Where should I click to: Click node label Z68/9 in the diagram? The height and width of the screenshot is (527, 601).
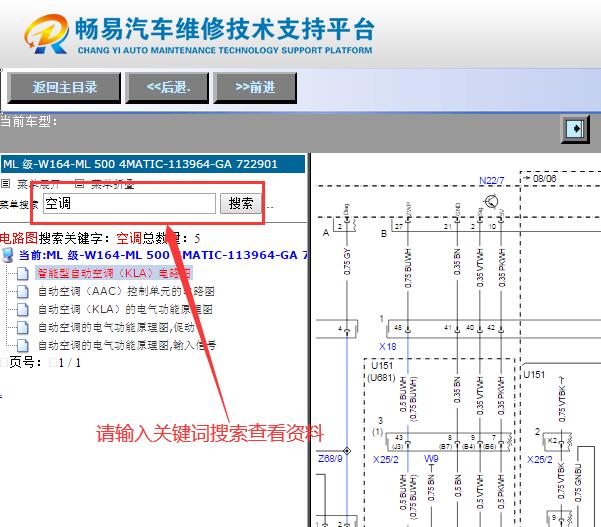[330, 458]
